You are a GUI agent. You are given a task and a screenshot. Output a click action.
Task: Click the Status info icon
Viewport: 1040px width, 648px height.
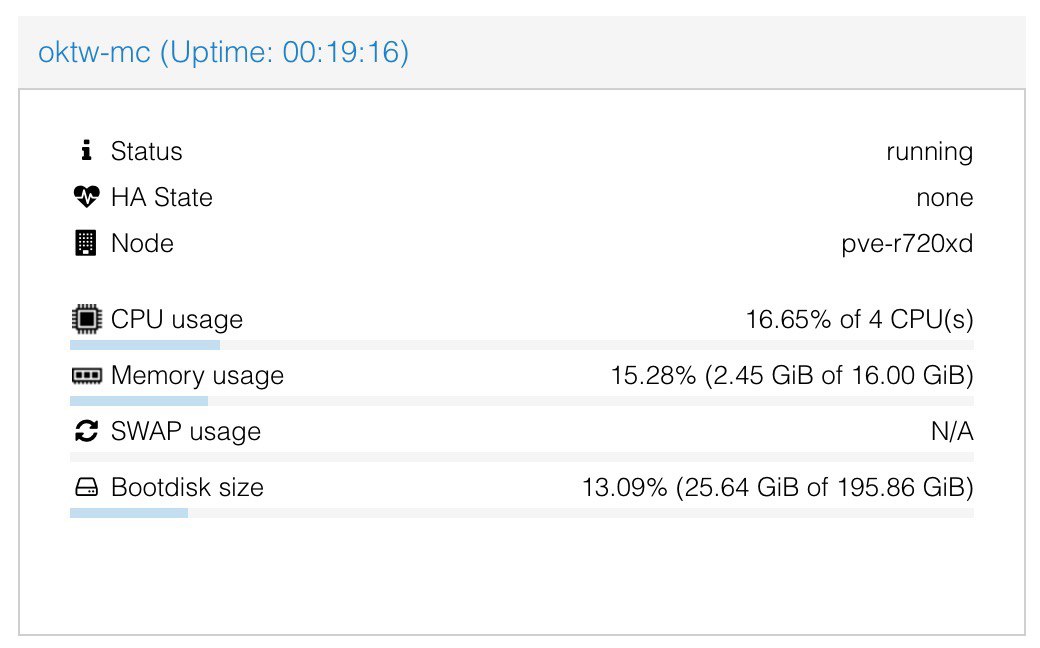(86, 151)
